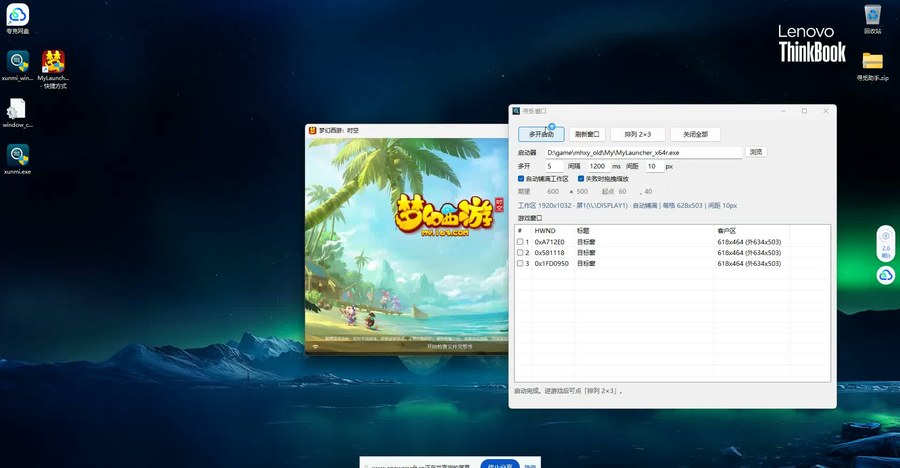Toggle the drag-scale-on-failure checkbox

pyautogui.click(x=581, y=179)
